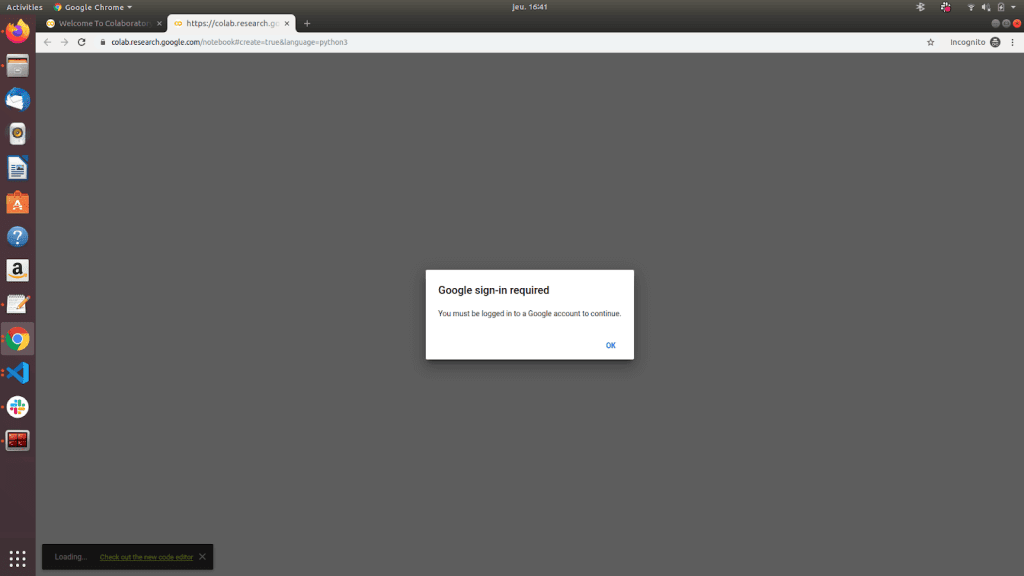View site information via the lock icon
The width and height of the screenshot is (1024, 576).
pyautogui.click(x=103, y=42)
